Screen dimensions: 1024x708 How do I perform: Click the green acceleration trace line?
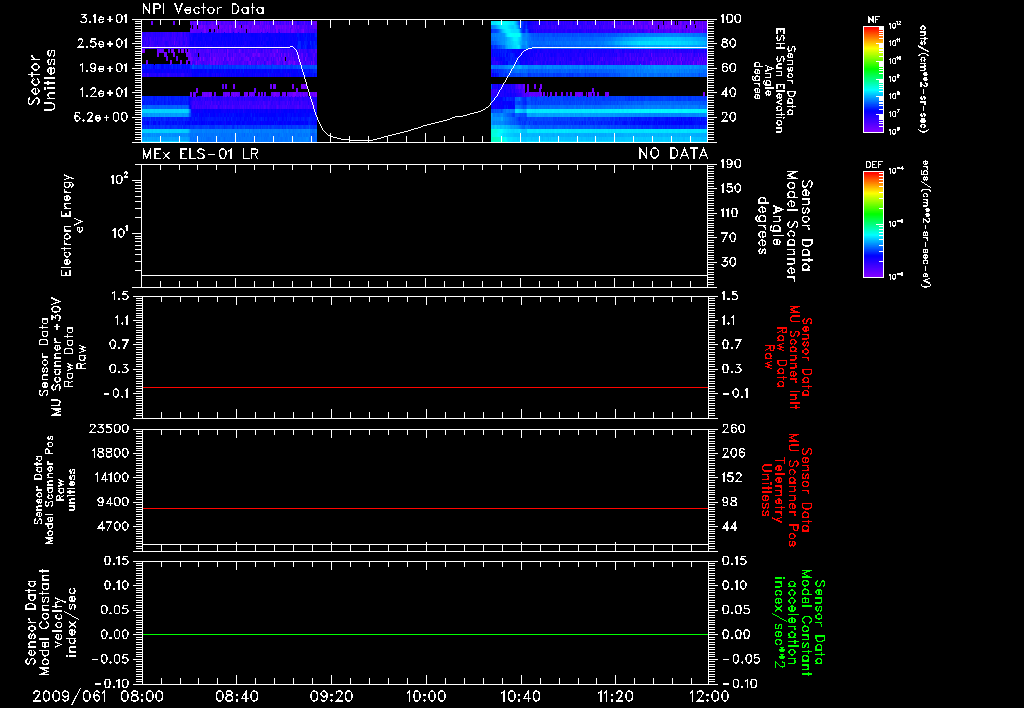424,634
